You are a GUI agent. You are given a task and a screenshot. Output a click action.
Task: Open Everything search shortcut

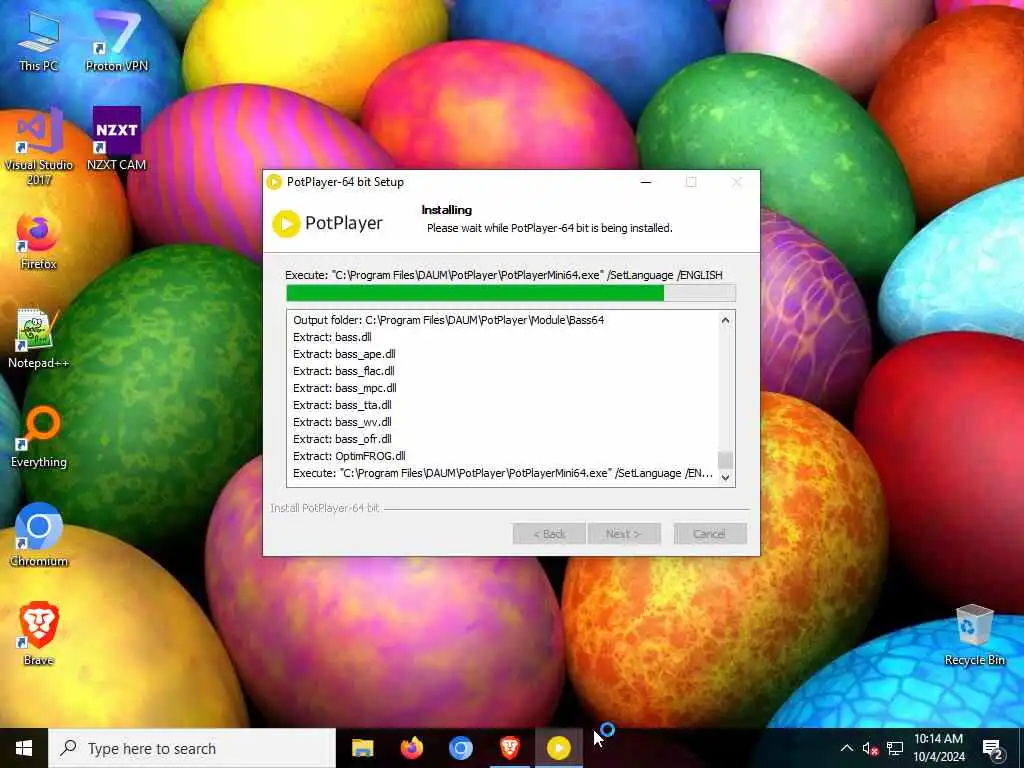pos(39,437)
